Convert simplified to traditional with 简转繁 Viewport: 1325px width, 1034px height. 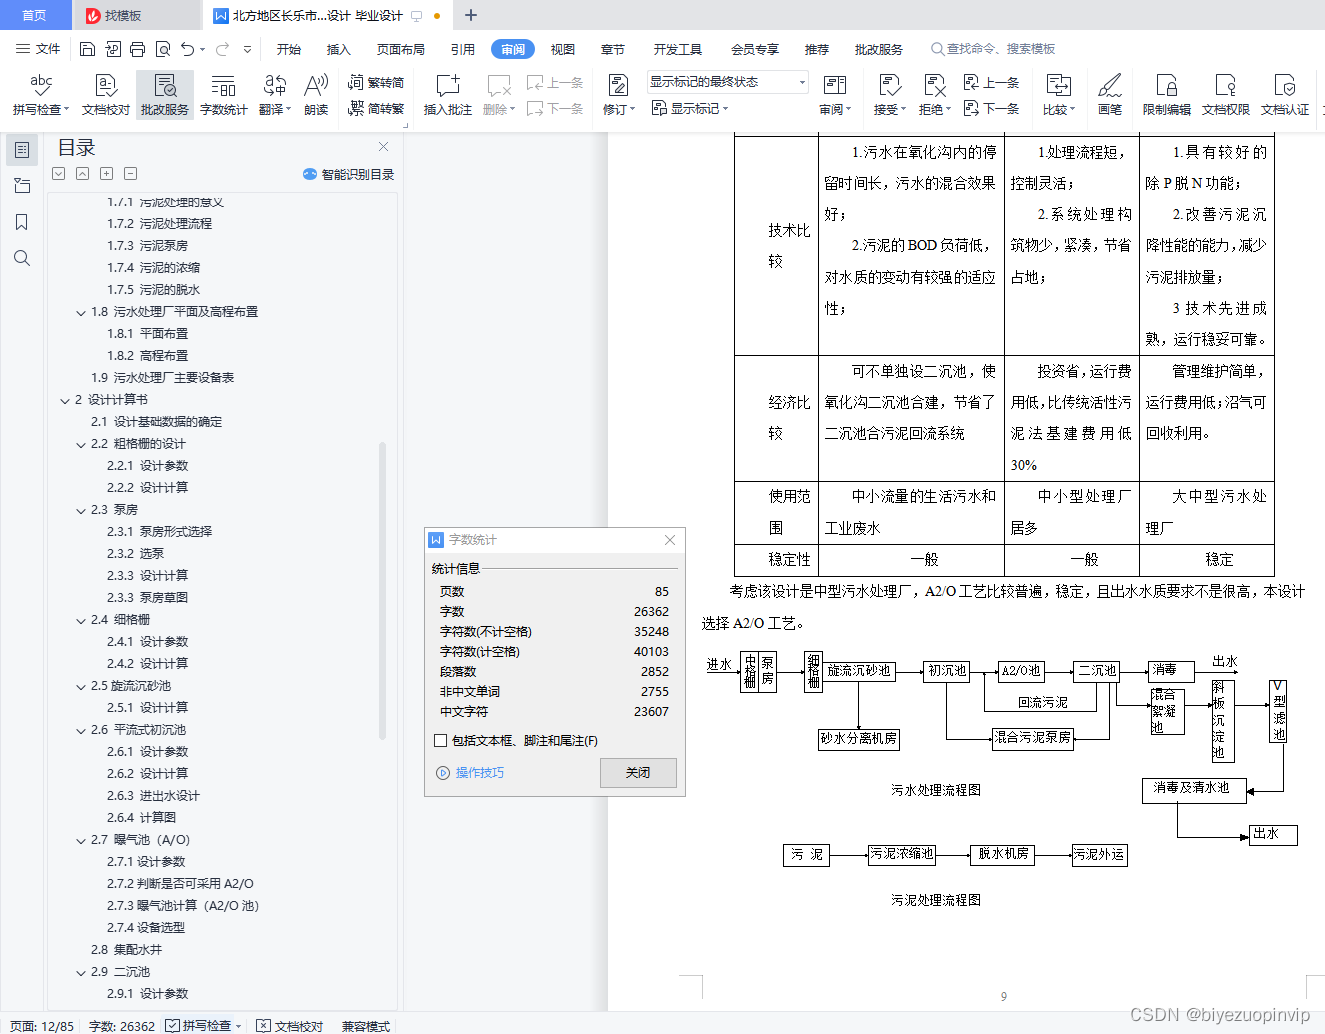[x=376, y=108]
